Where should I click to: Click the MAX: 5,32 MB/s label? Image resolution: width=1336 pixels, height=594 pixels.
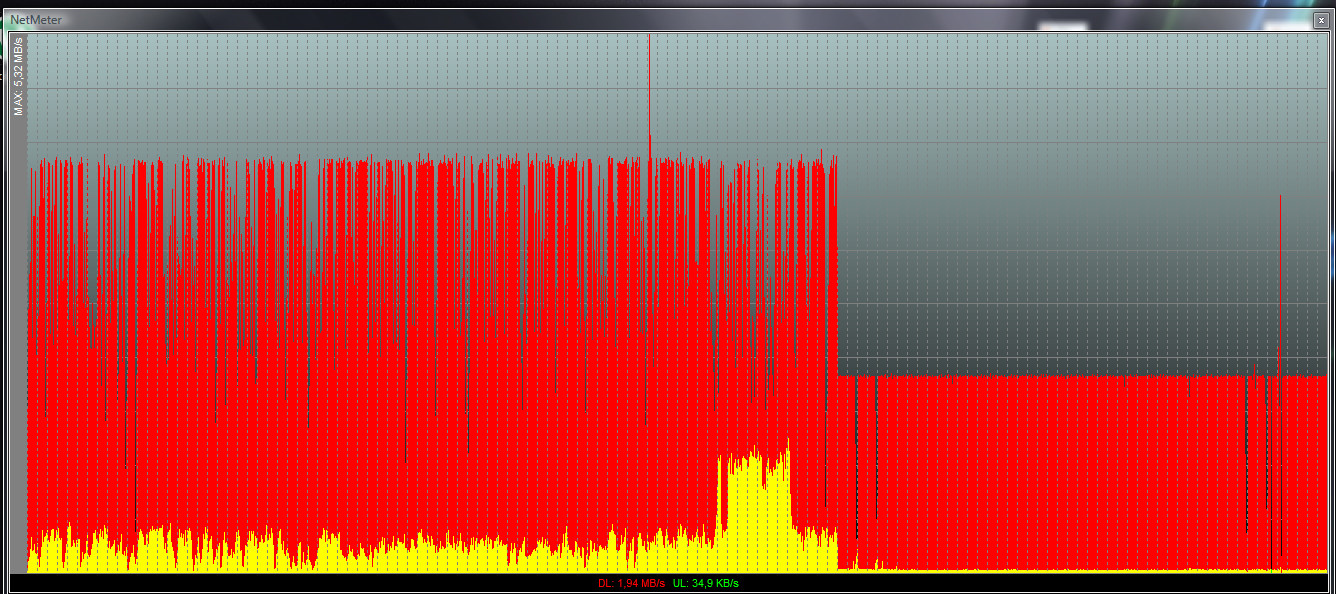18,76
